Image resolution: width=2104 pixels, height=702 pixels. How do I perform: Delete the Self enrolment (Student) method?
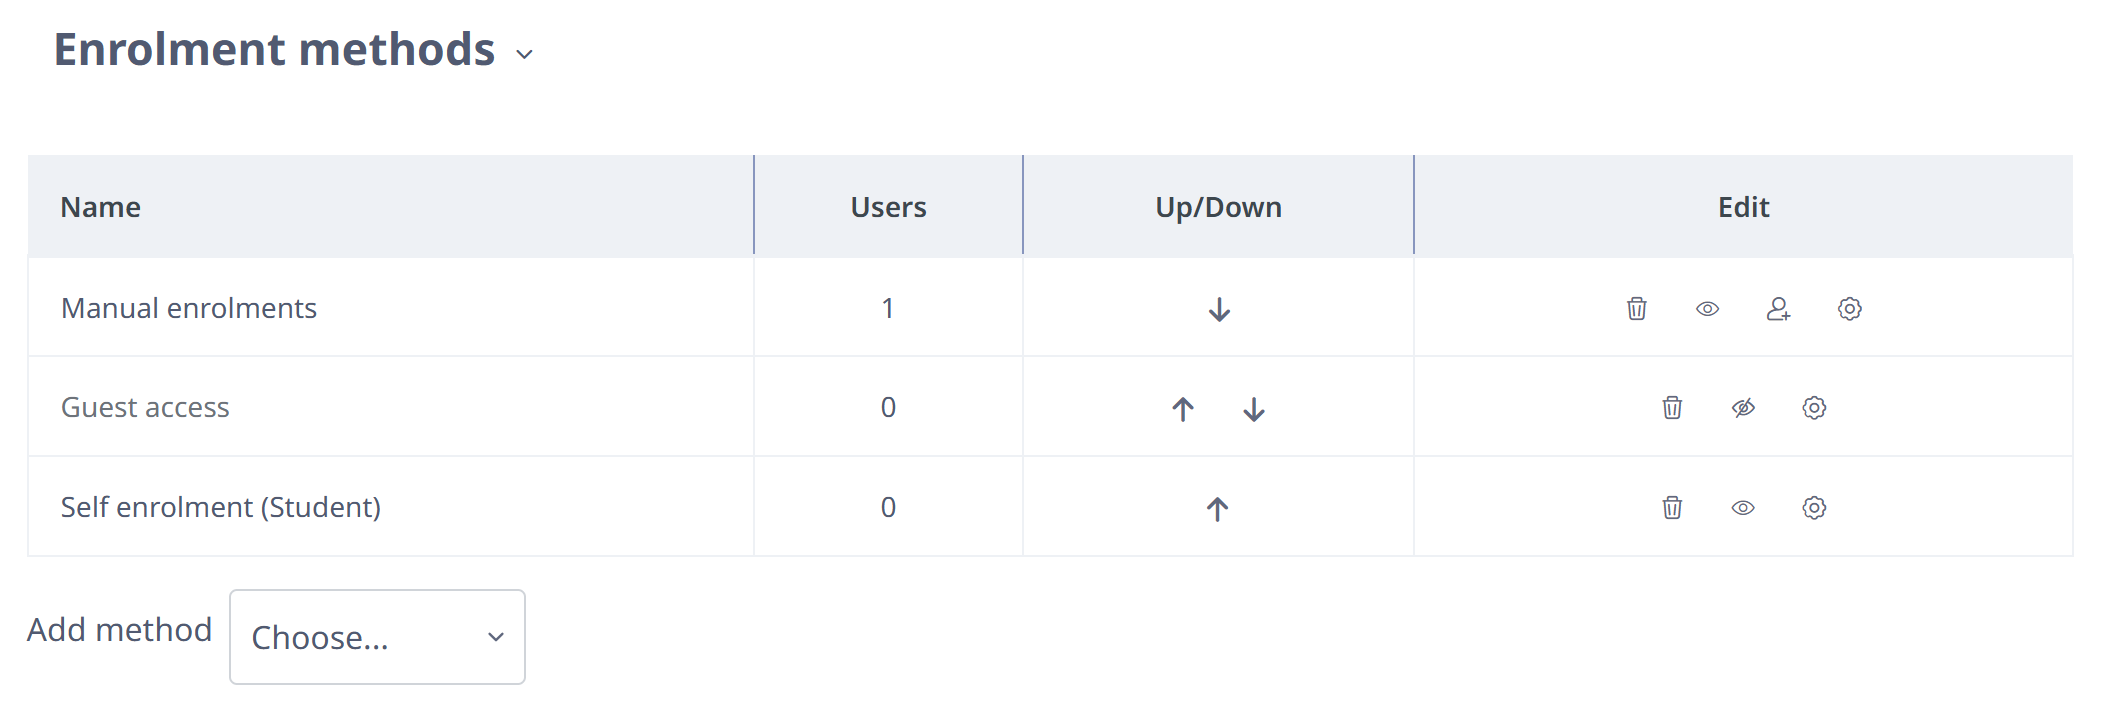click(x=1672, y=507)
